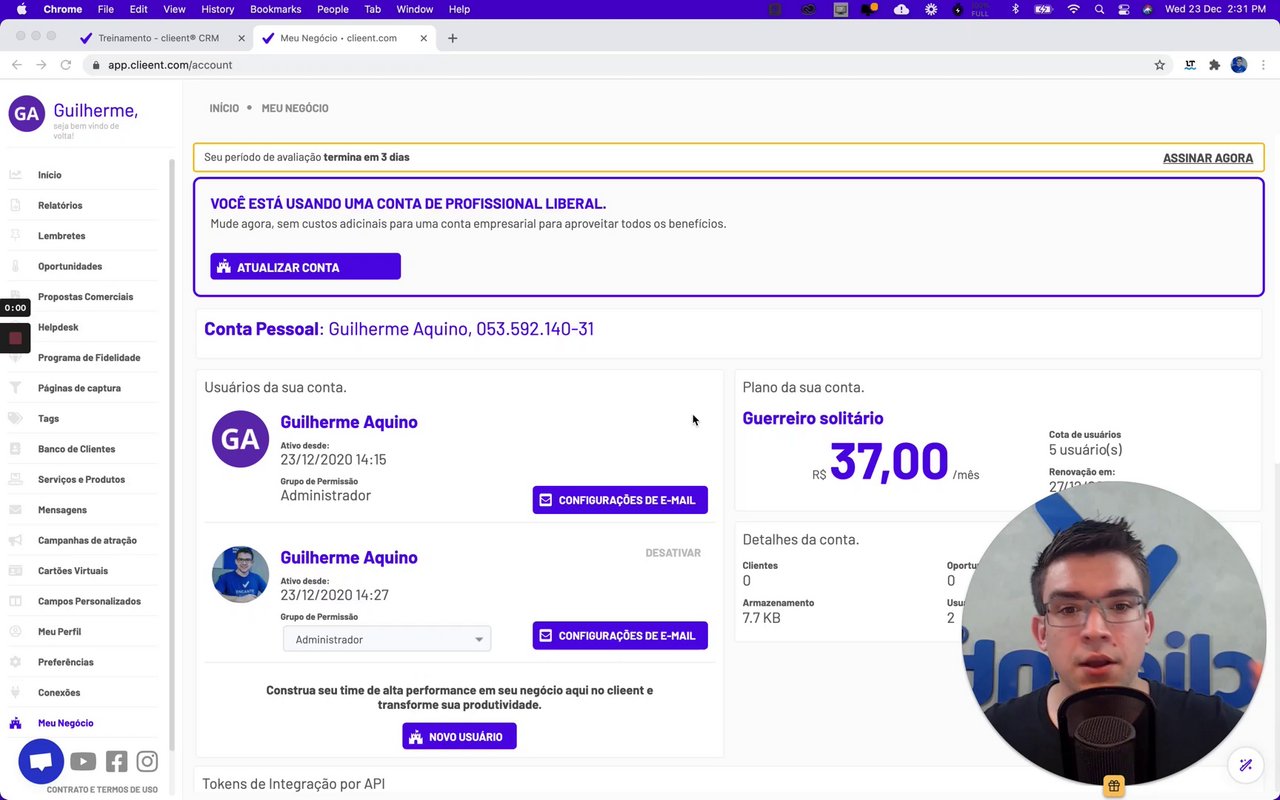Open Helpdesk in sidebar
Viewport: 1280px width, 800px height.
click(58, 327)
